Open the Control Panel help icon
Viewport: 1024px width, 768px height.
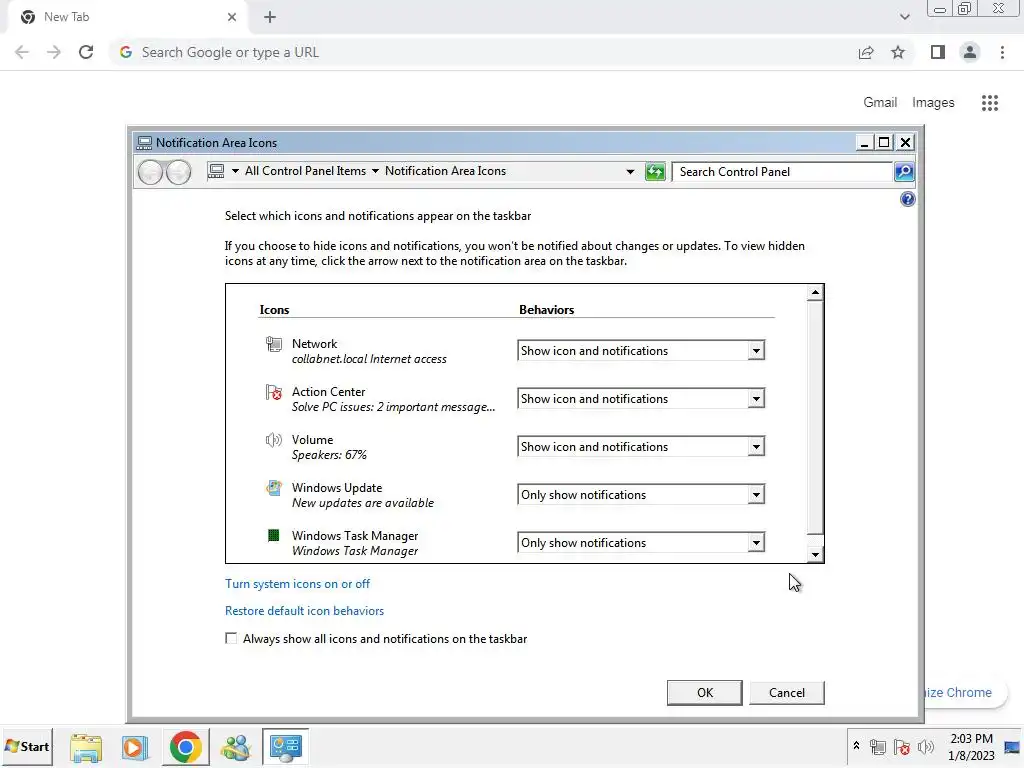point(907,199)
